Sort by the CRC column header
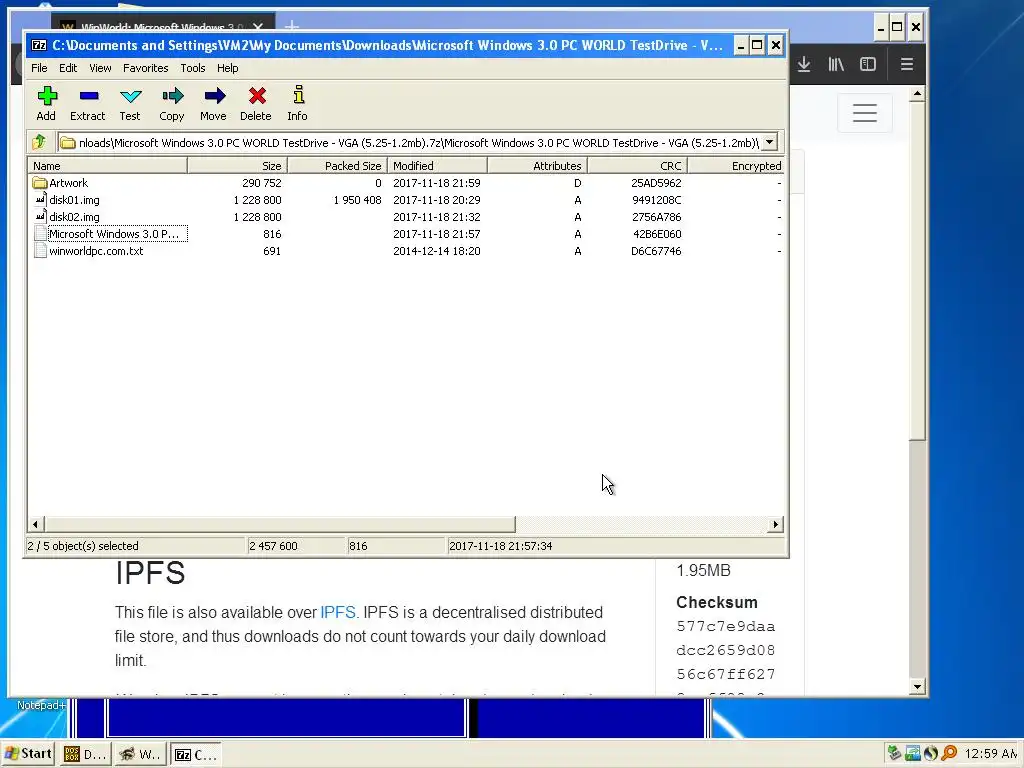Screen dimensions: 1024x768 point(637,166)
